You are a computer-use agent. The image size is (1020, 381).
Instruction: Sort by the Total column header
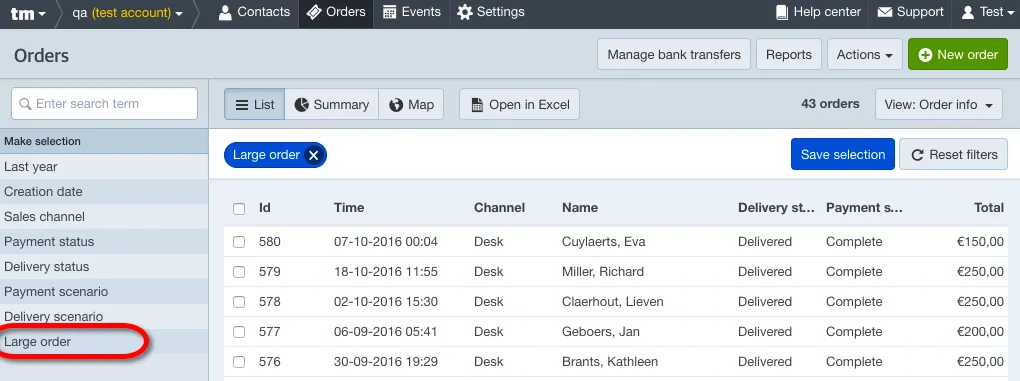click(989, 208)
